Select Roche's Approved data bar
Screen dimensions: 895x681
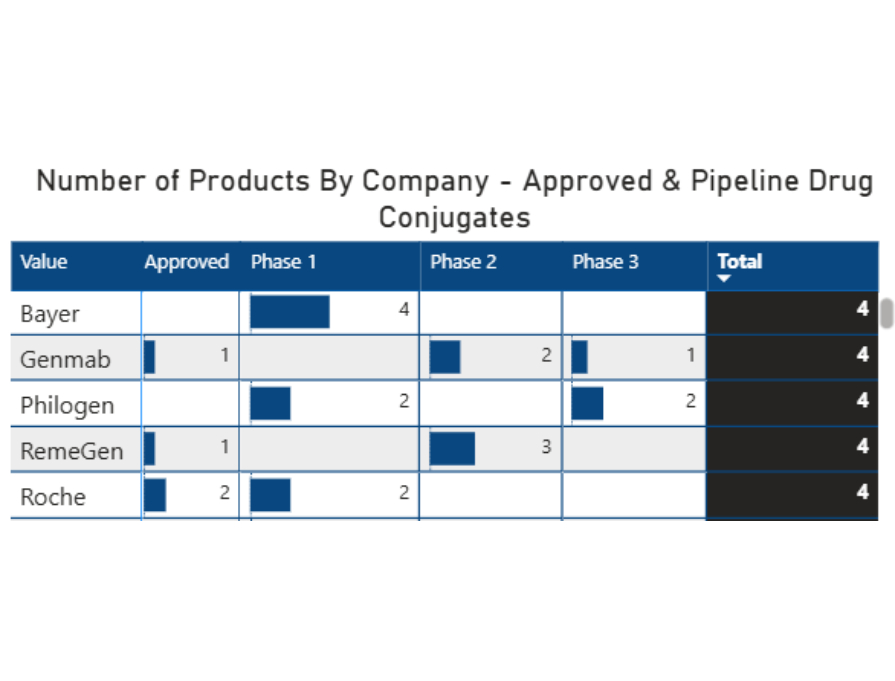[x=155, y=495]
